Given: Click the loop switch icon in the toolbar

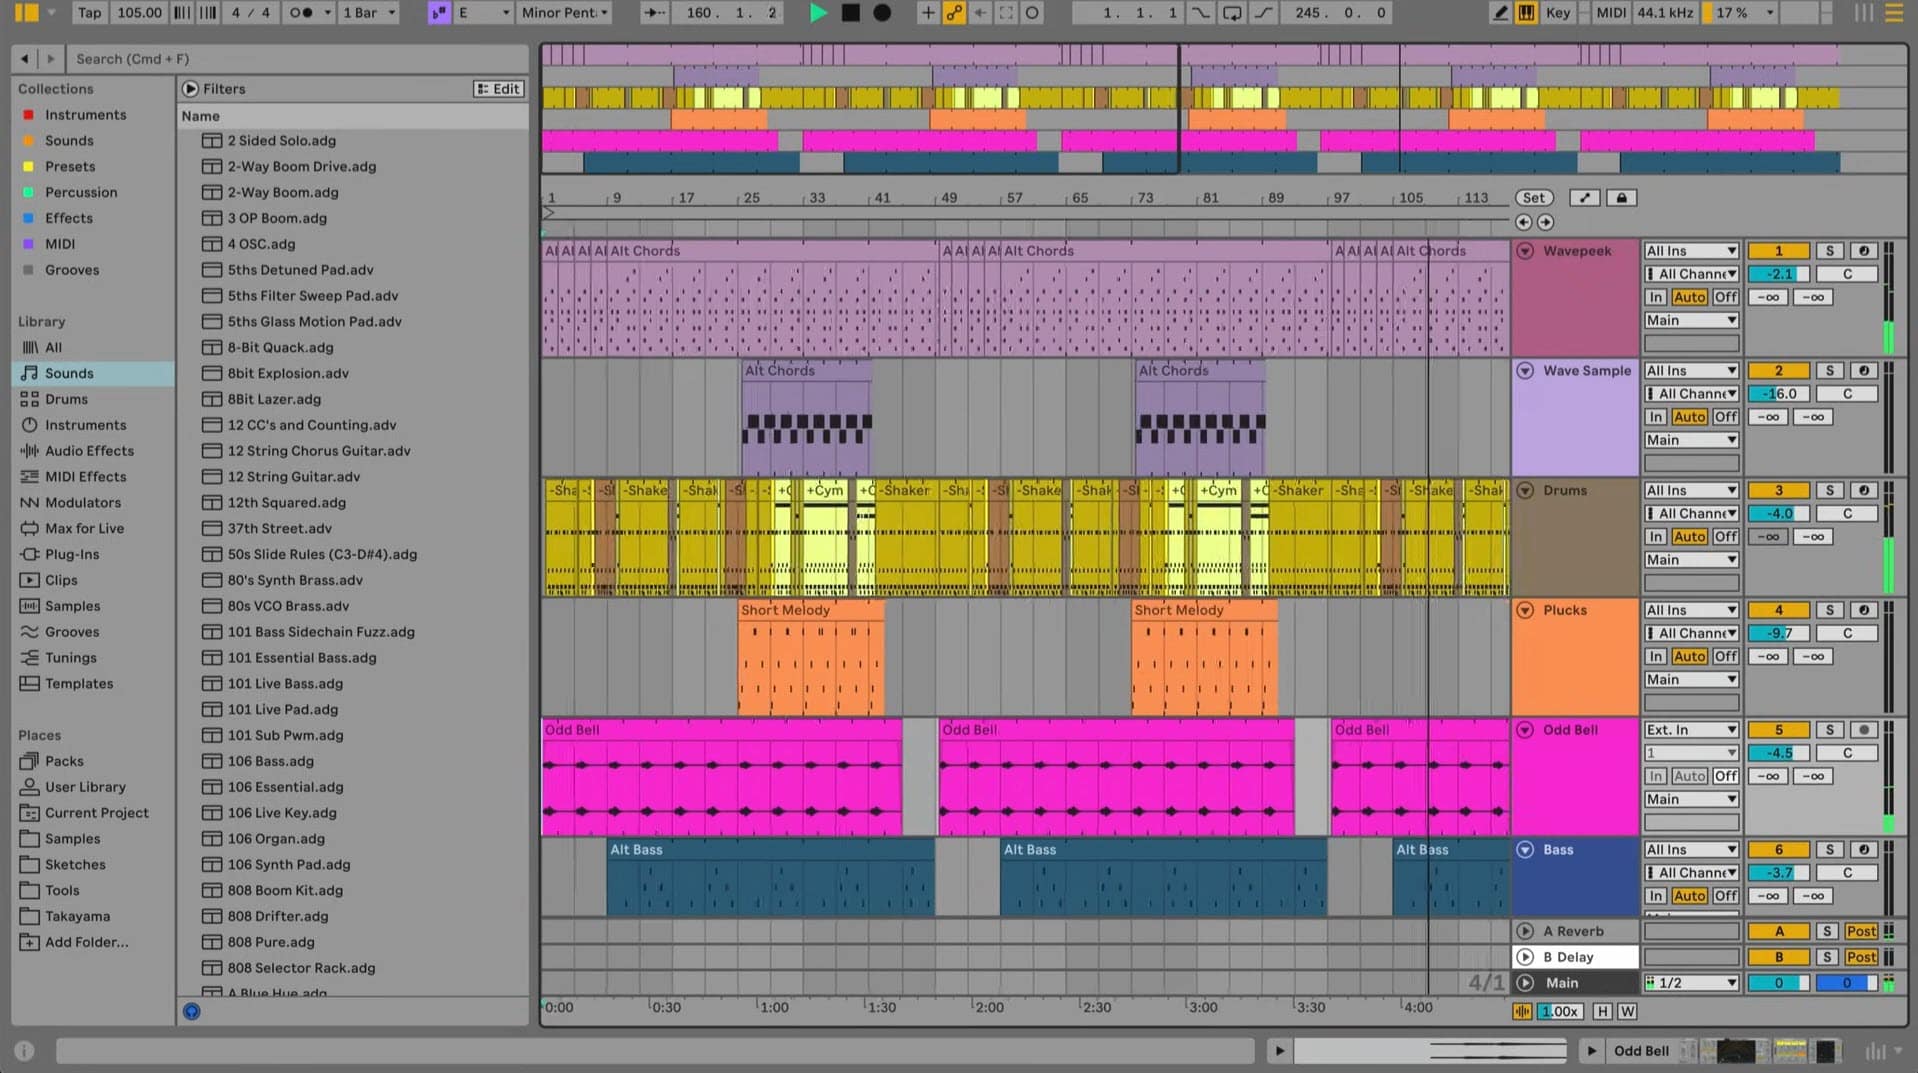Looking at the screenshot, I should [x=1232, y=13].
